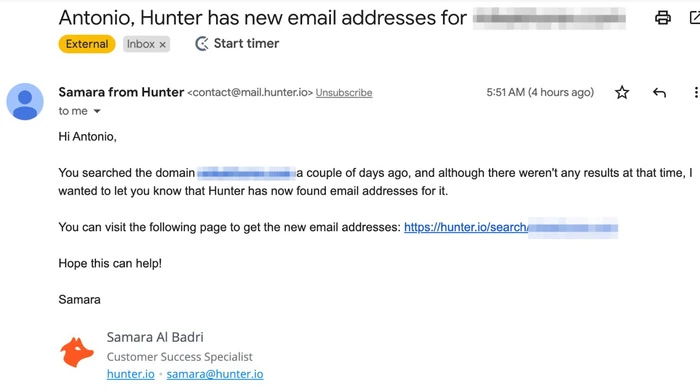Click the External label tag
The width and height of the screenshot is (700, 389).
87,44
